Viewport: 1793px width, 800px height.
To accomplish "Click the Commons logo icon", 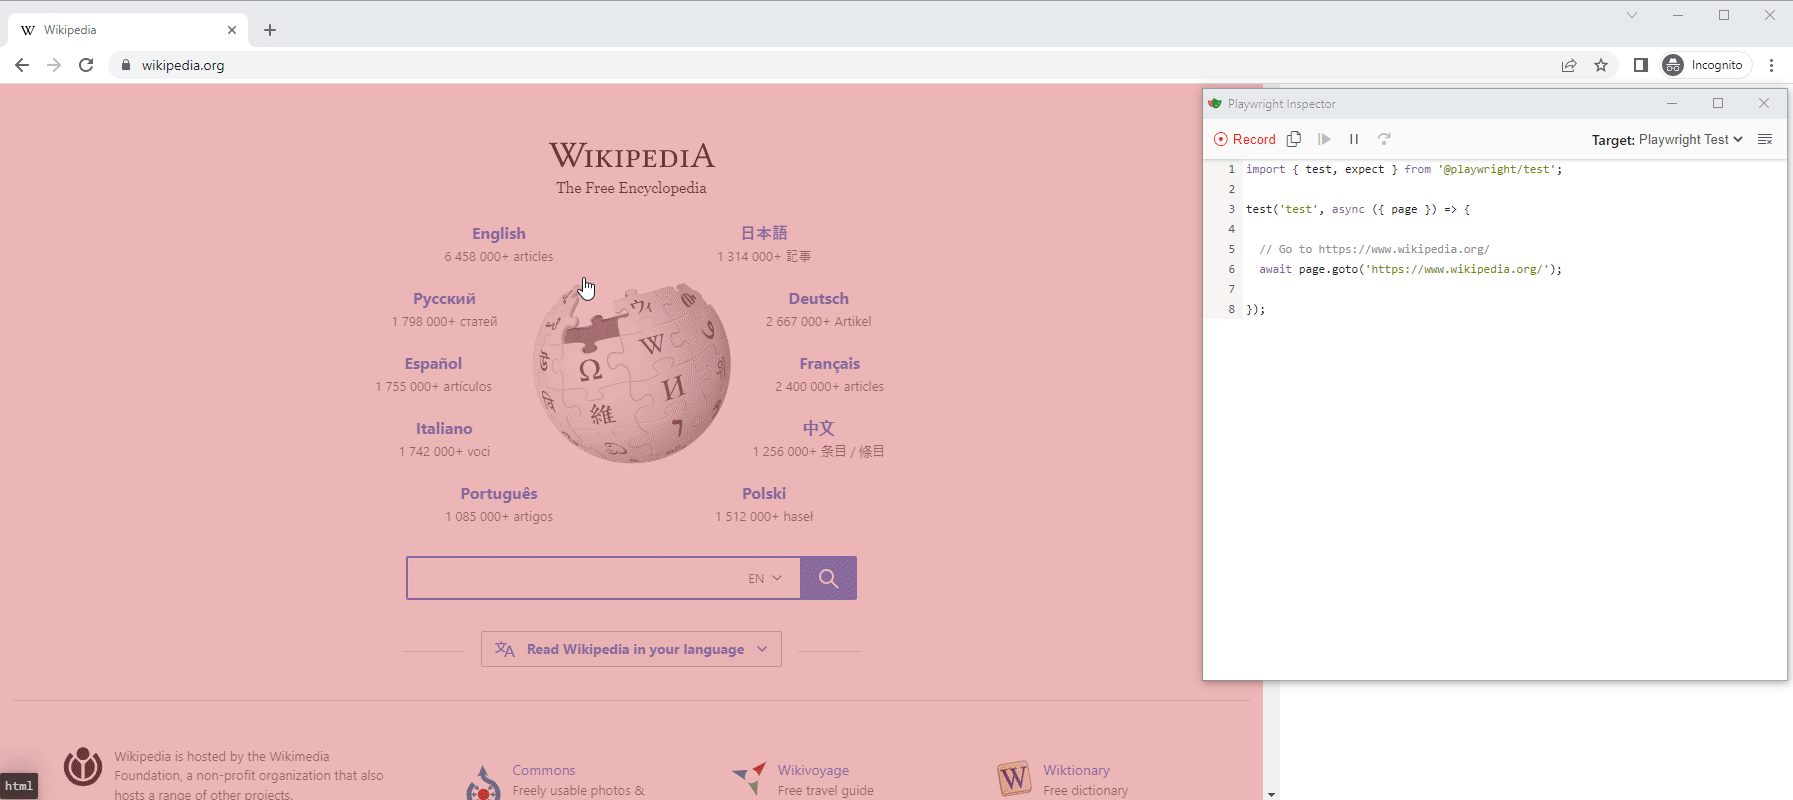I will (483, 783).
